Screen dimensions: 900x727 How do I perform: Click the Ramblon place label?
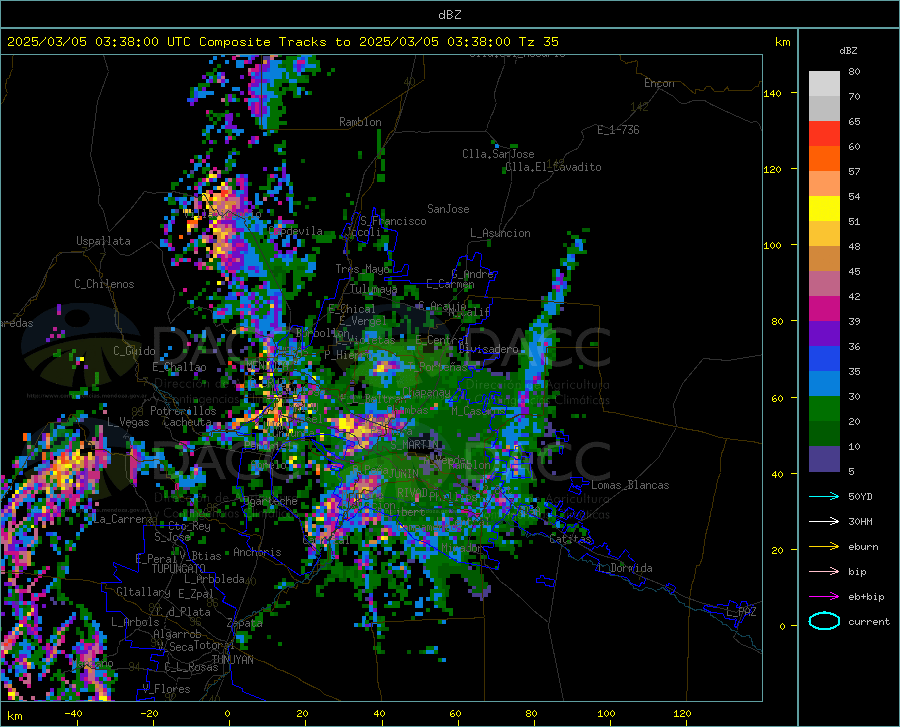tap(360, 122)
